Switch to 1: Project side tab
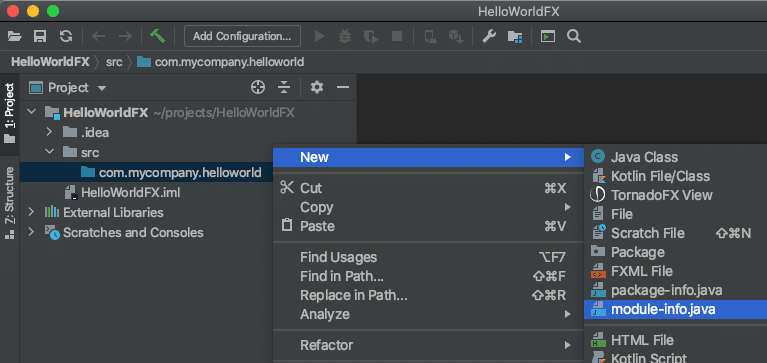The height and width of the screenshot is (363, 767). [9, 113]
